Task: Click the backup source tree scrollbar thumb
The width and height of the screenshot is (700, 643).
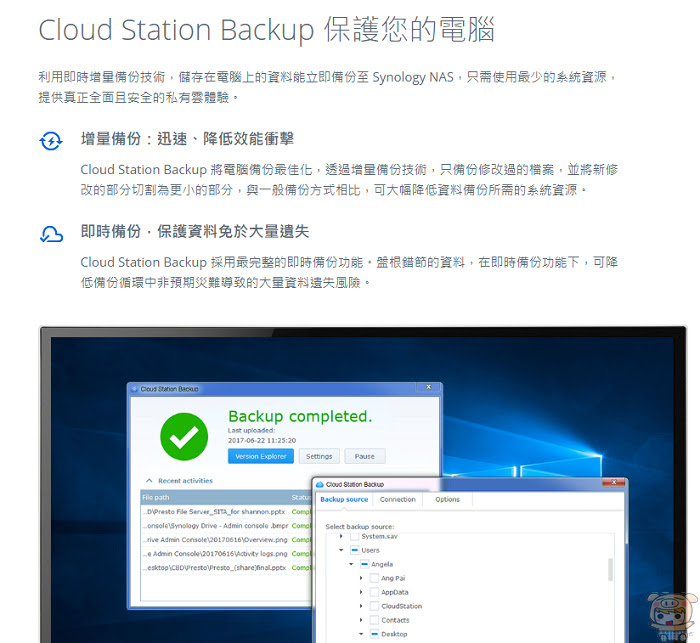Action: click(610, 569)
